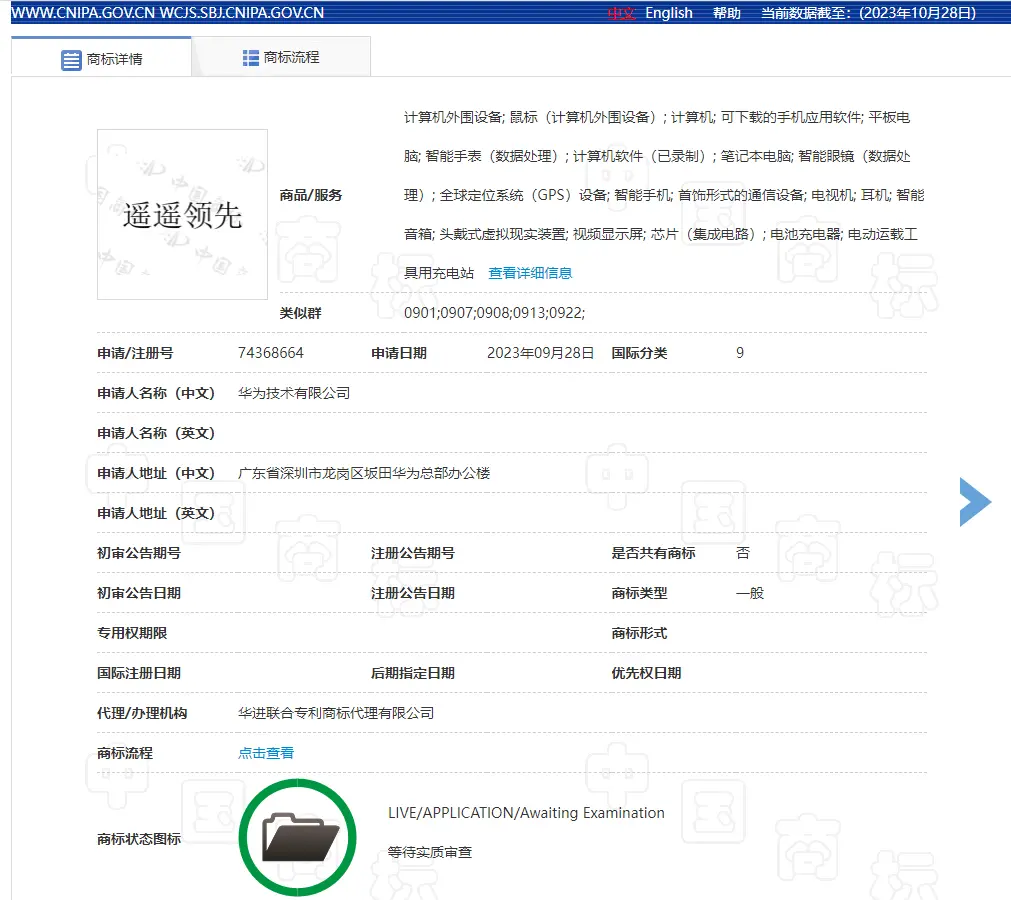
Task: Click agency name 华进联合专利商标代理有限公司
Action: pos(336,713)
